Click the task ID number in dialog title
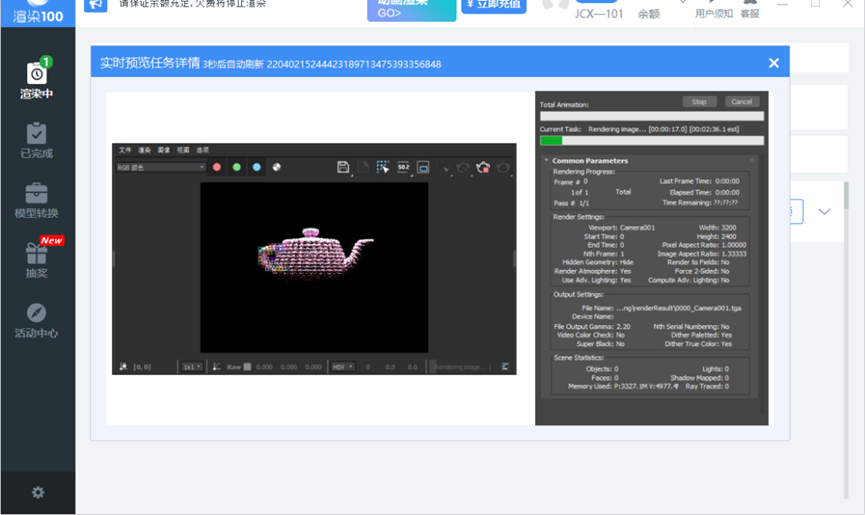The image size is (865, 515). coord(354,64)
